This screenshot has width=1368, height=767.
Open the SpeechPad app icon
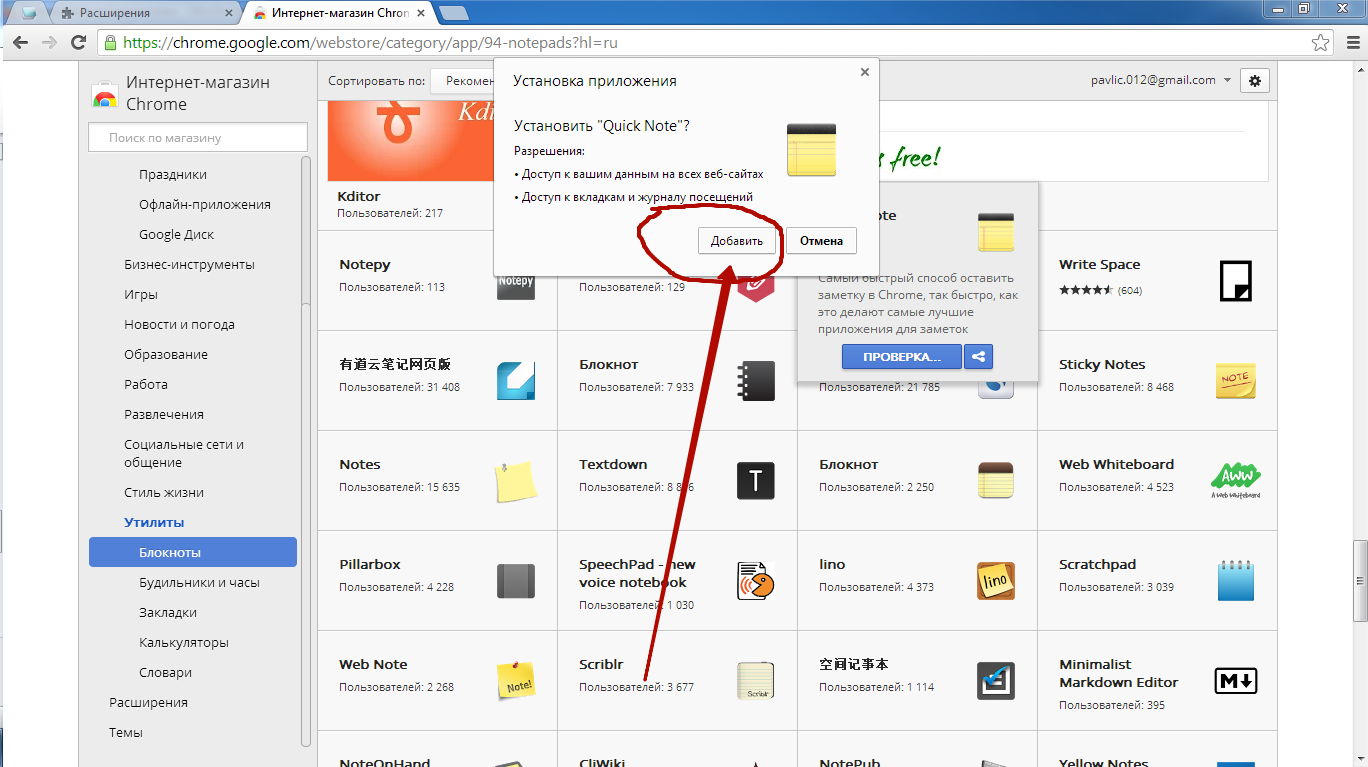click(756, 581)
